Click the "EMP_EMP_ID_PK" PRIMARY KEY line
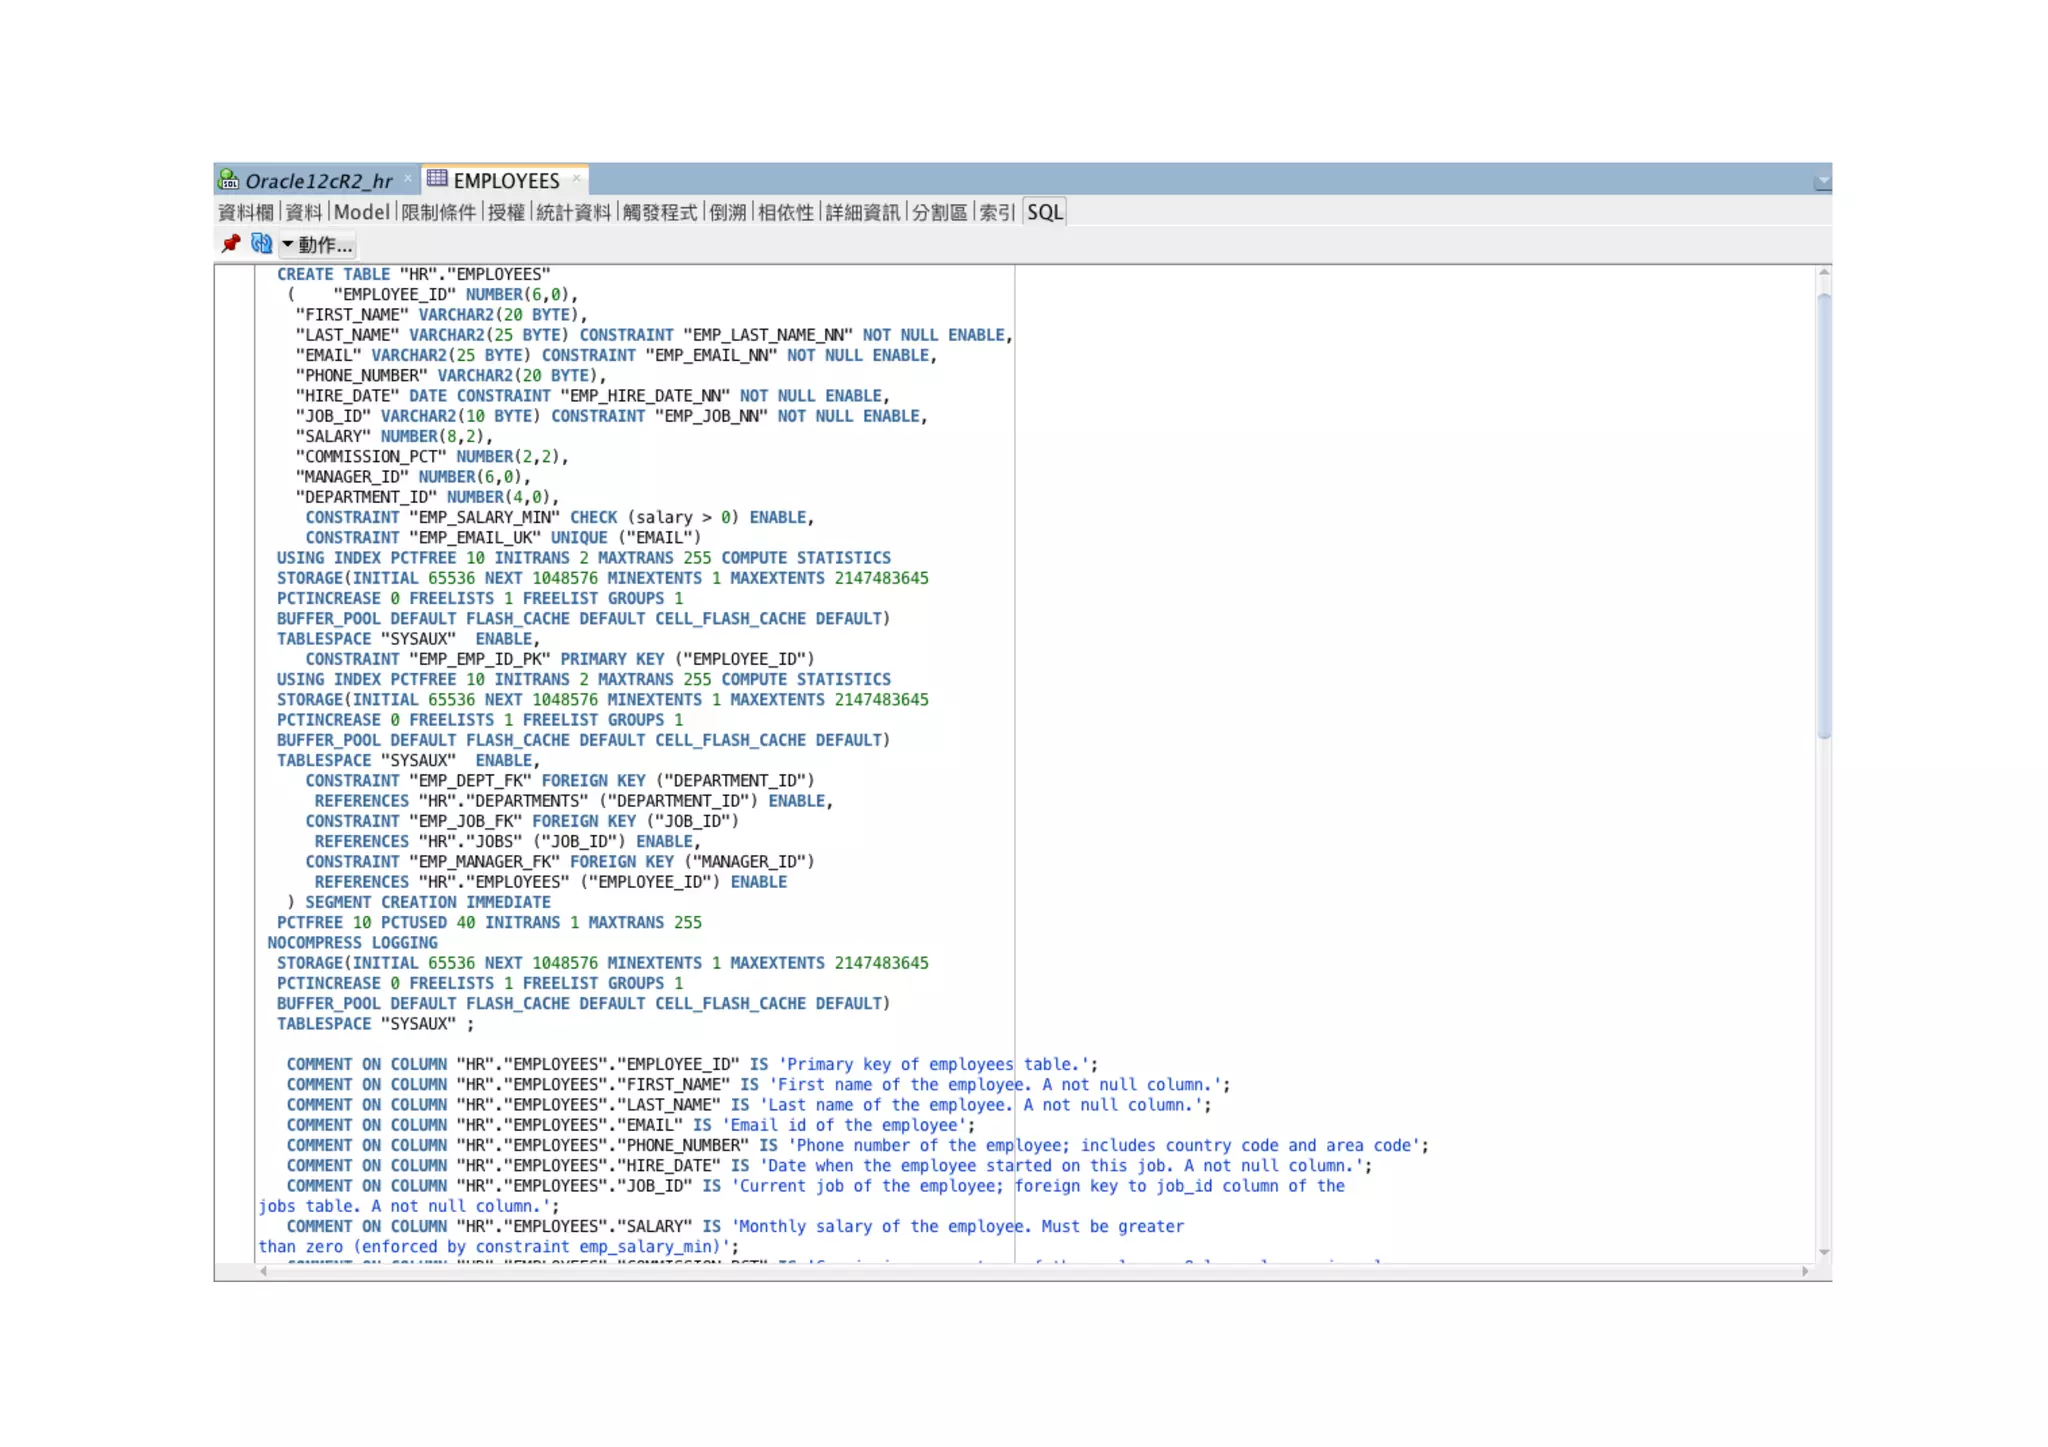Screen dimensions: 2048x1447 [559, 659]
